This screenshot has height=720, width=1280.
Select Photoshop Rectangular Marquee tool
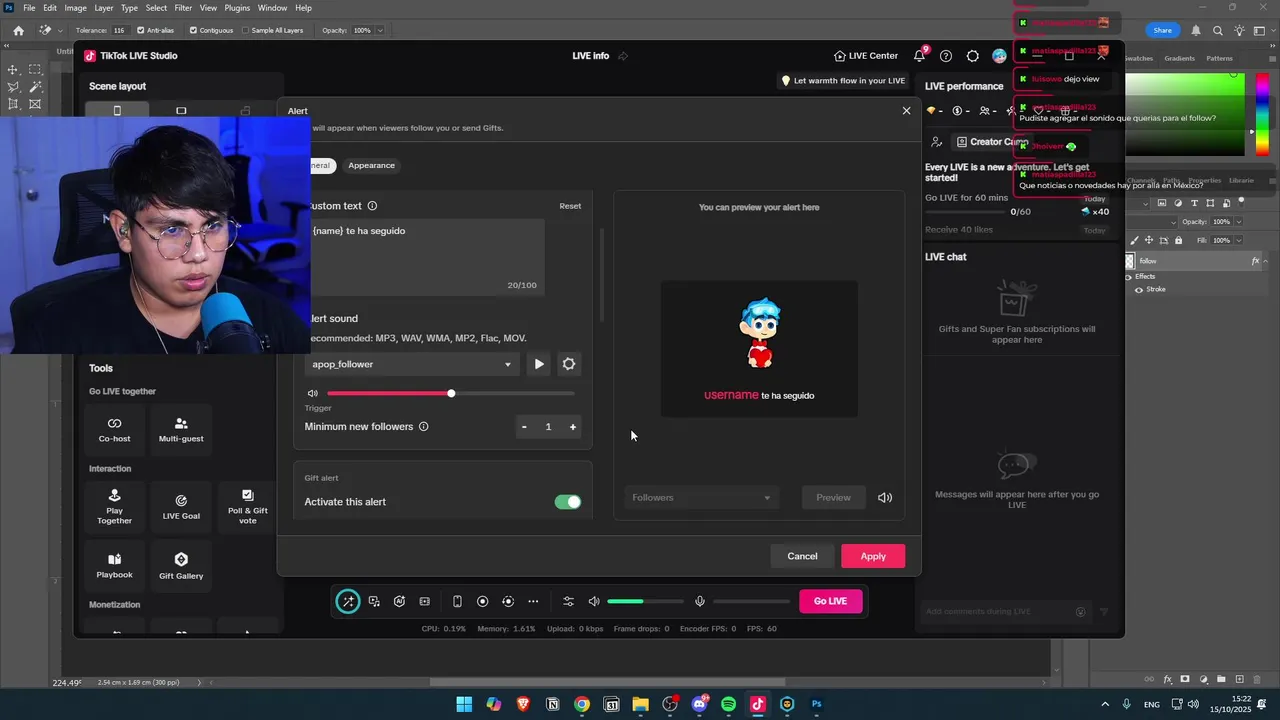[35, 70]
